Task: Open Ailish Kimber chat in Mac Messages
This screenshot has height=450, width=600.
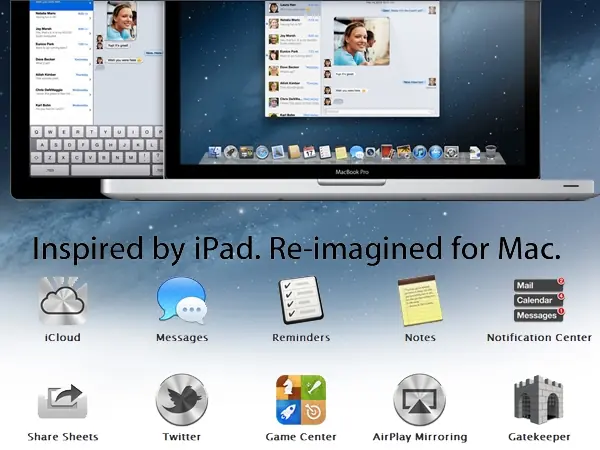Action: [293, 86]
